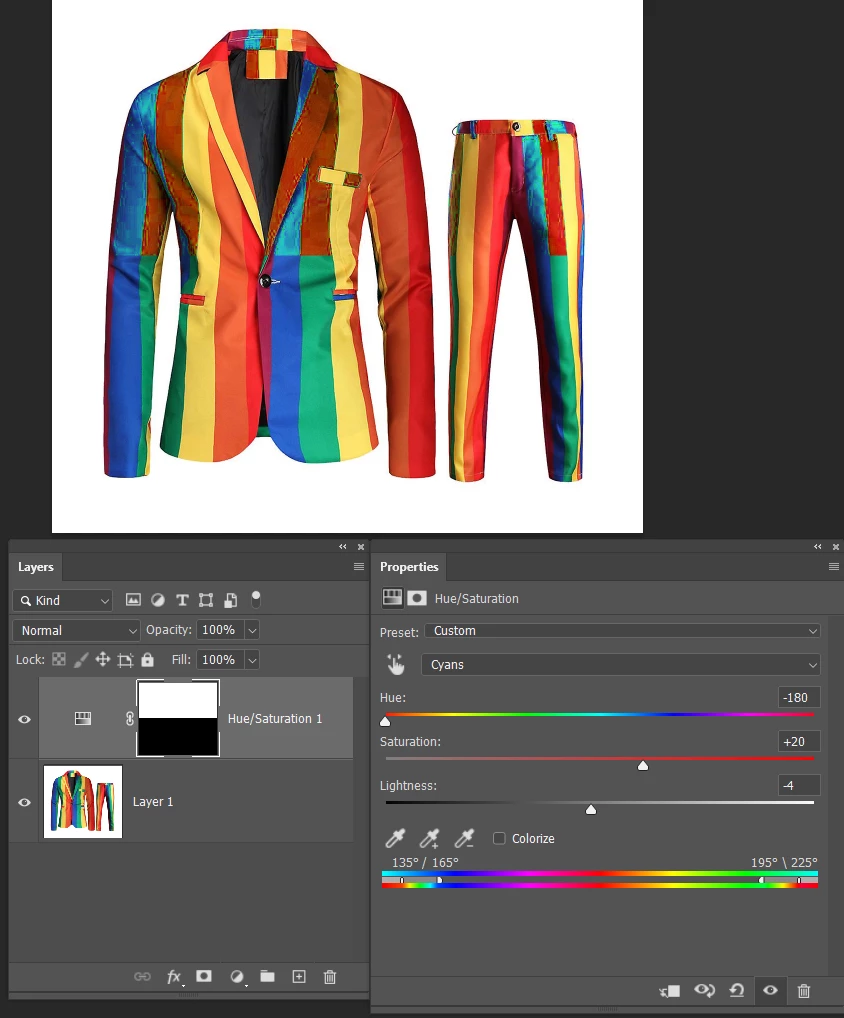Screen dimensions: 844x1018
Task: Toggle layer filtering on/off switch
Action: (x=256, y=599)
